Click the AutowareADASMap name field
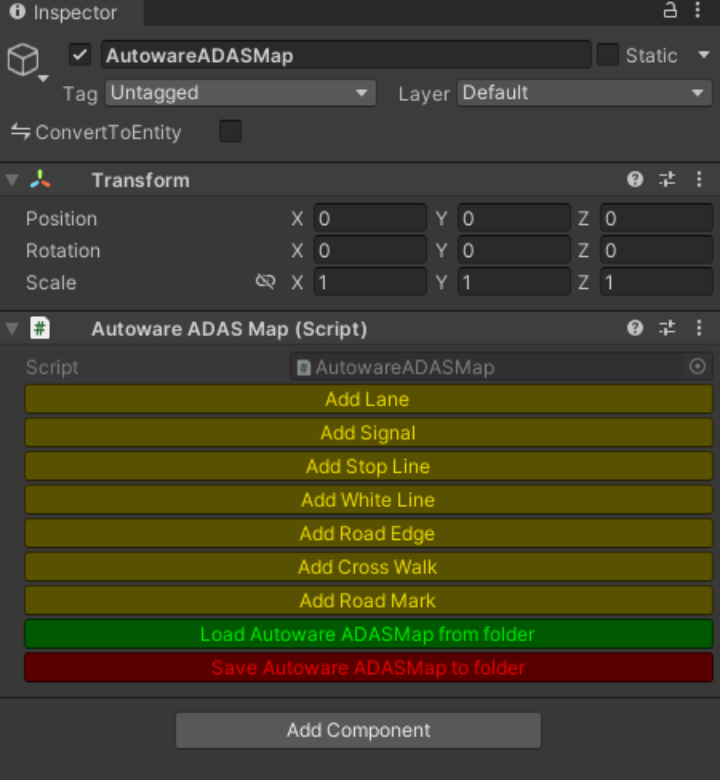 coord(346,55)
